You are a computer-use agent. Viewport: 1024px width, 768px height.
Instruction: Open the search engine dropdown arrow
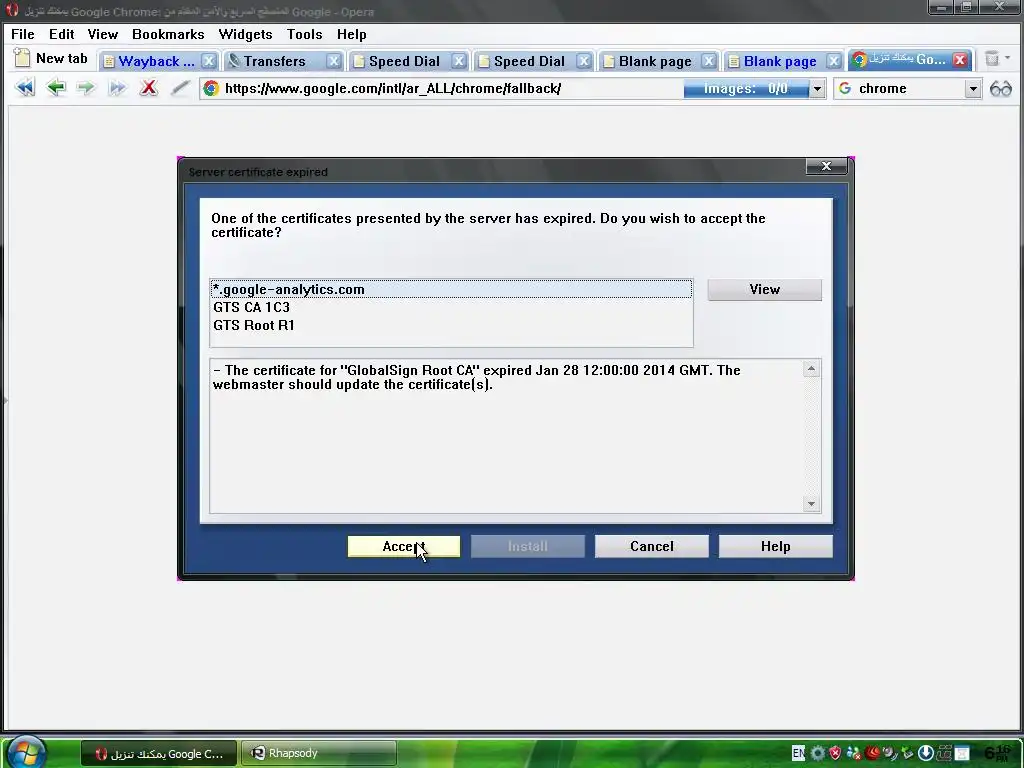[973, 88]
